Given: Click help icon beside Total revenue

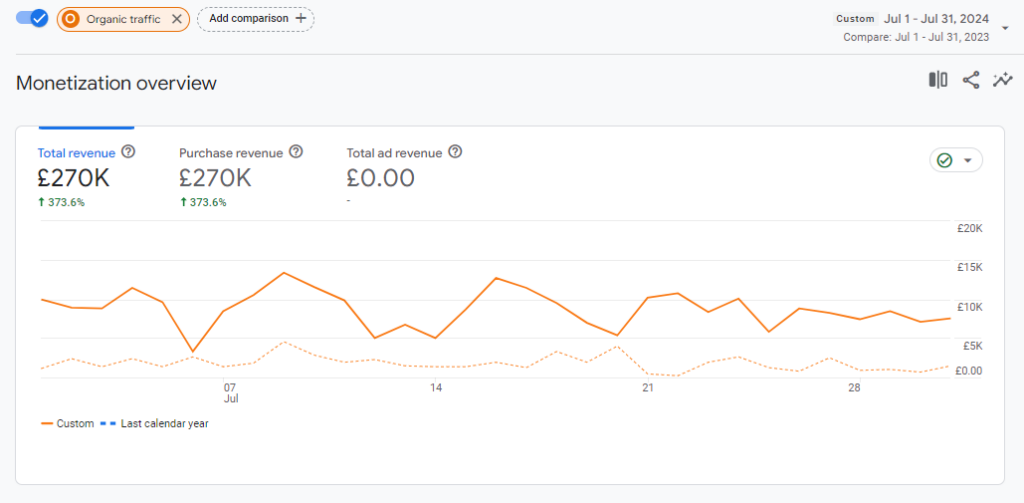Looking at the screenshot, I should tap(128, 152).
